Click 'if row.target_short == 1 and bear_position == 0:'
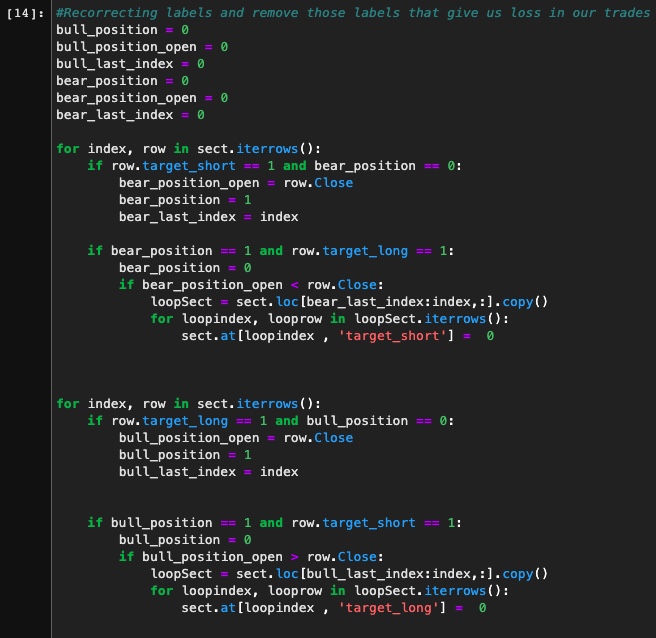656x638 pixels. (x=274, y=166)
